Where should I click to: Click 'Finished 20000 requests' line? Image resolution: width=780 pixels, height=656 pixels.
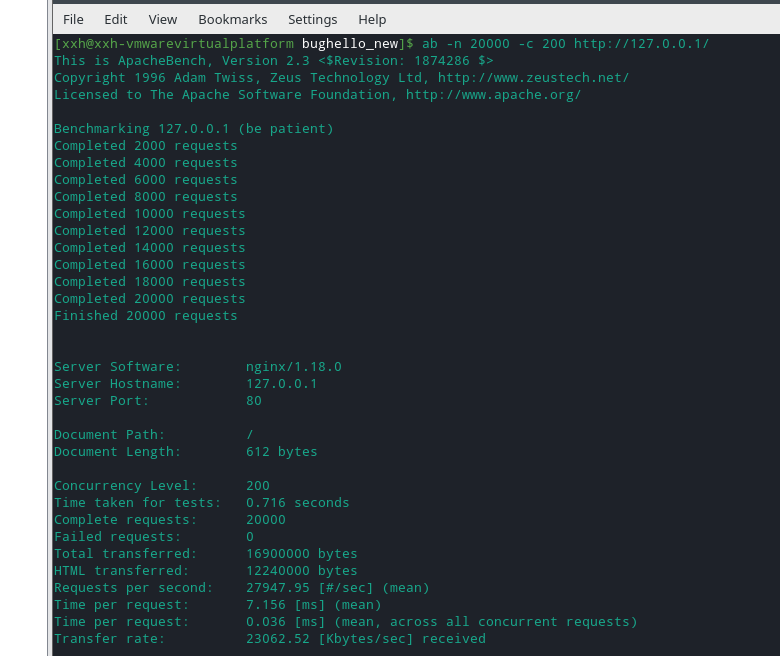pyautogui.click(x=146, y=316)
